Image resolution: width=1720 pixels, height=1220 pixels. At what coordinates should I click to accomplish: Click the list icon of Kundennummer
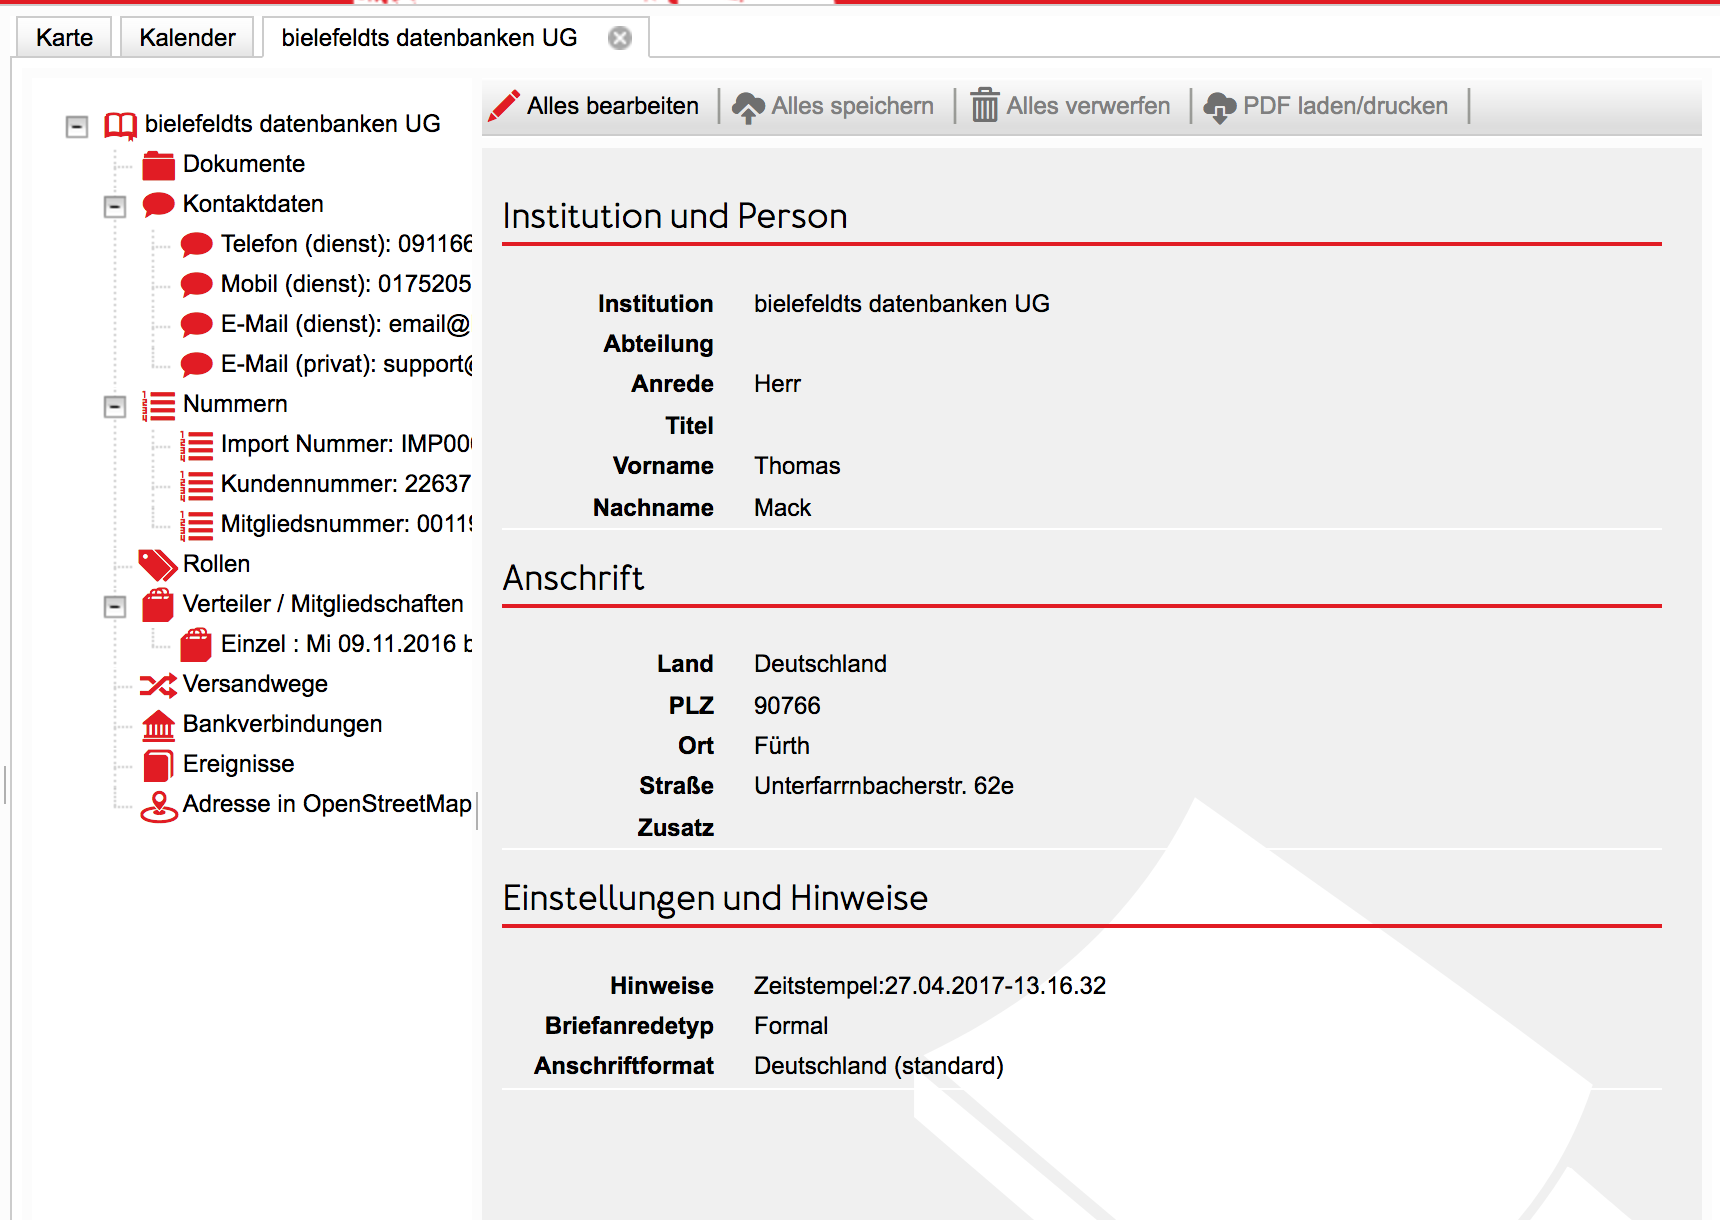[x=196, y=485]
